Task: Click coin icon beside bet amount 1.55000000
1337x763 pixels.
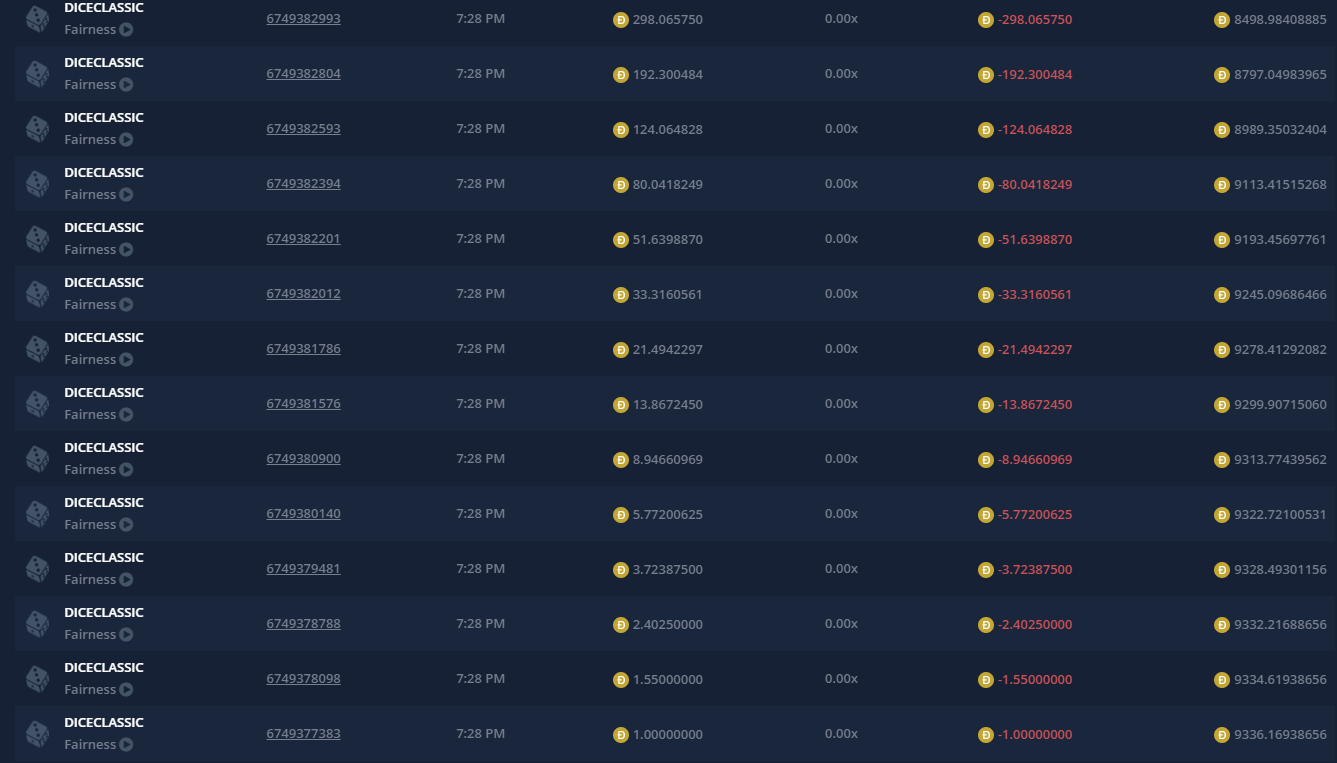Action: pos(620,680)
